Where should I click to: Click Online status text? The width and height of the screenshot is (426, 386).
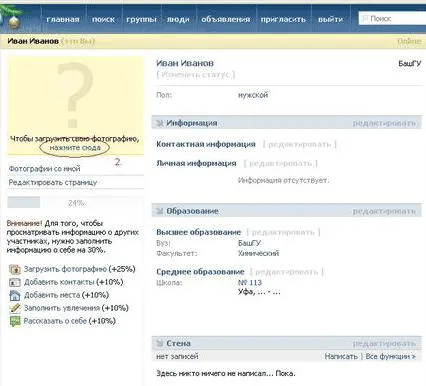409,41
